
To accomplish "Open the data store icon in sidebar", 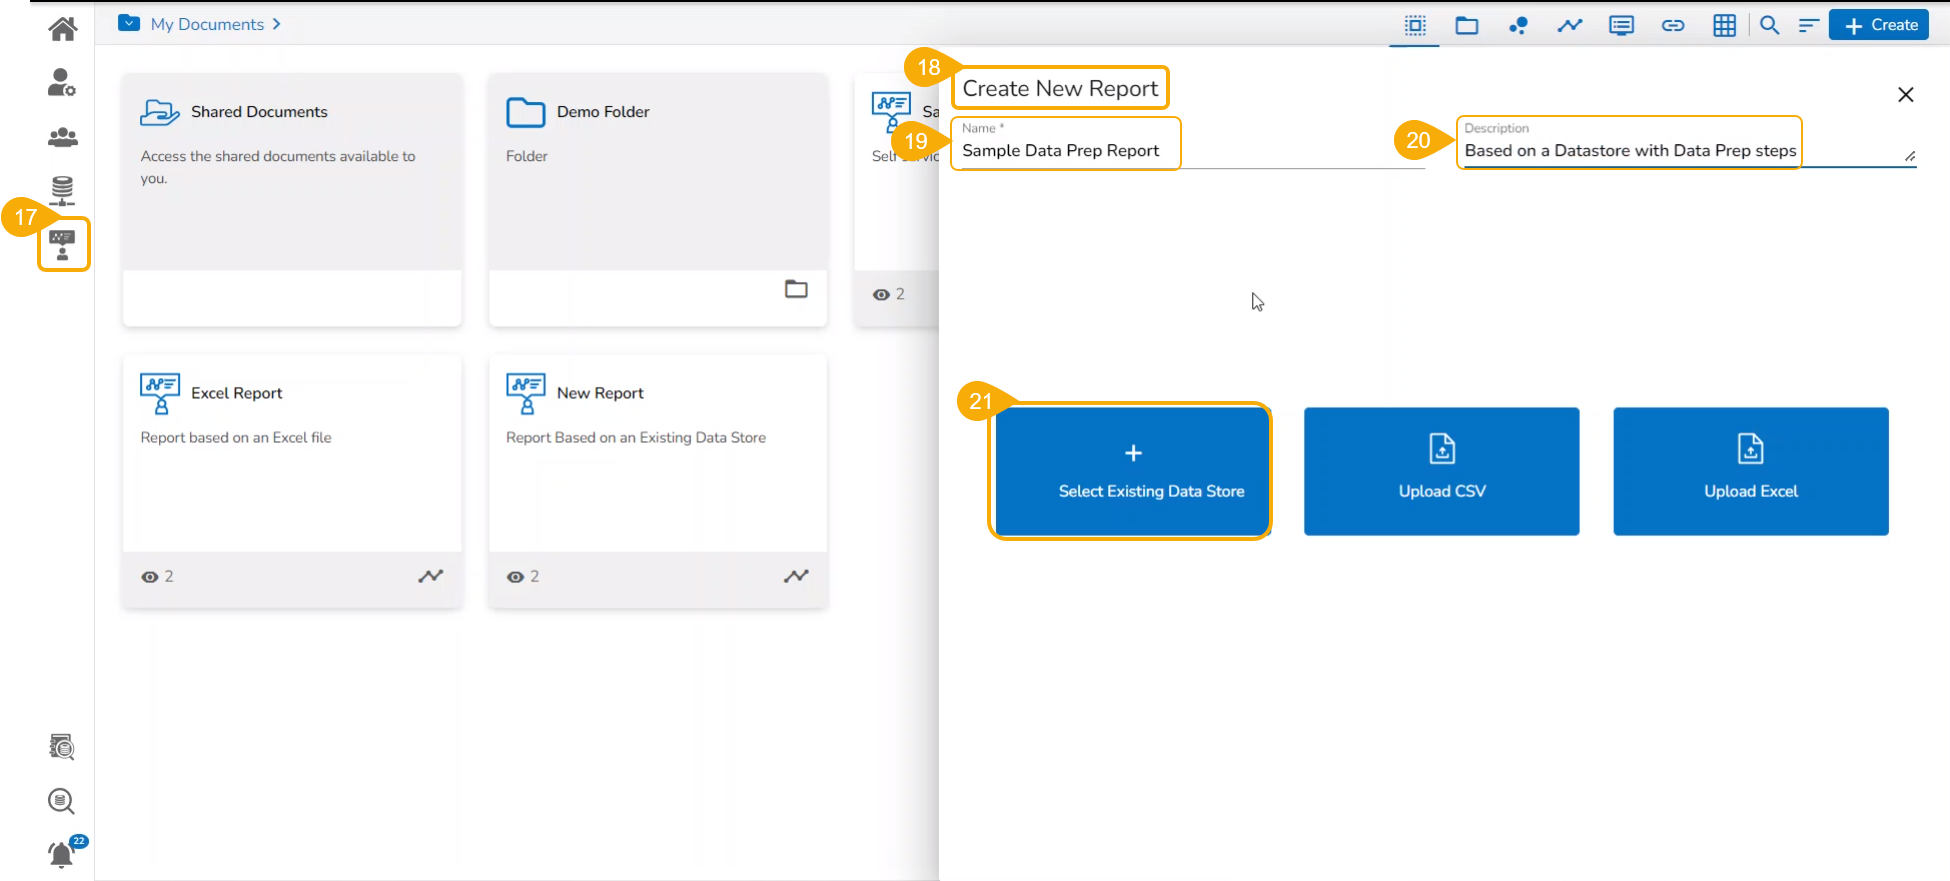I will (x=62, y=190).
